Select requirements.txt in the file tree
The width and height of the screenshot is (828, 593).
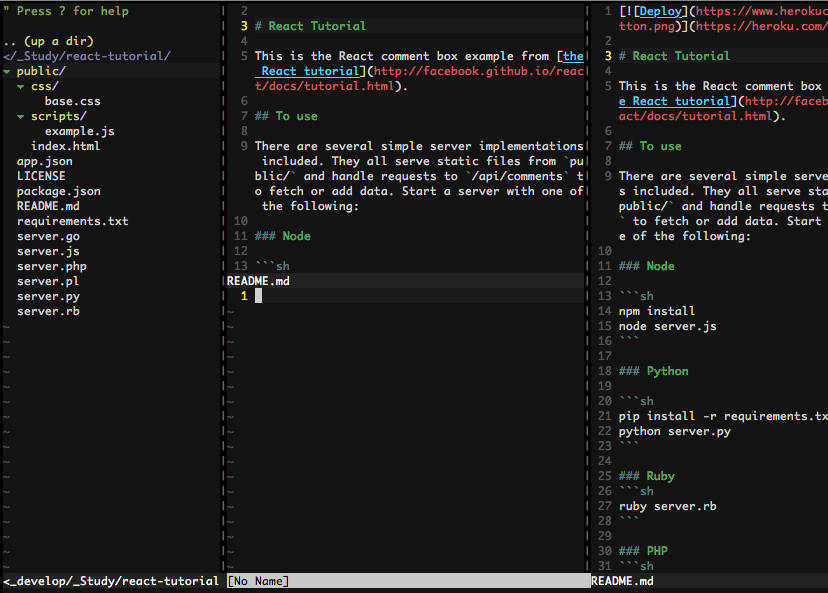click(x=72, y=222)
